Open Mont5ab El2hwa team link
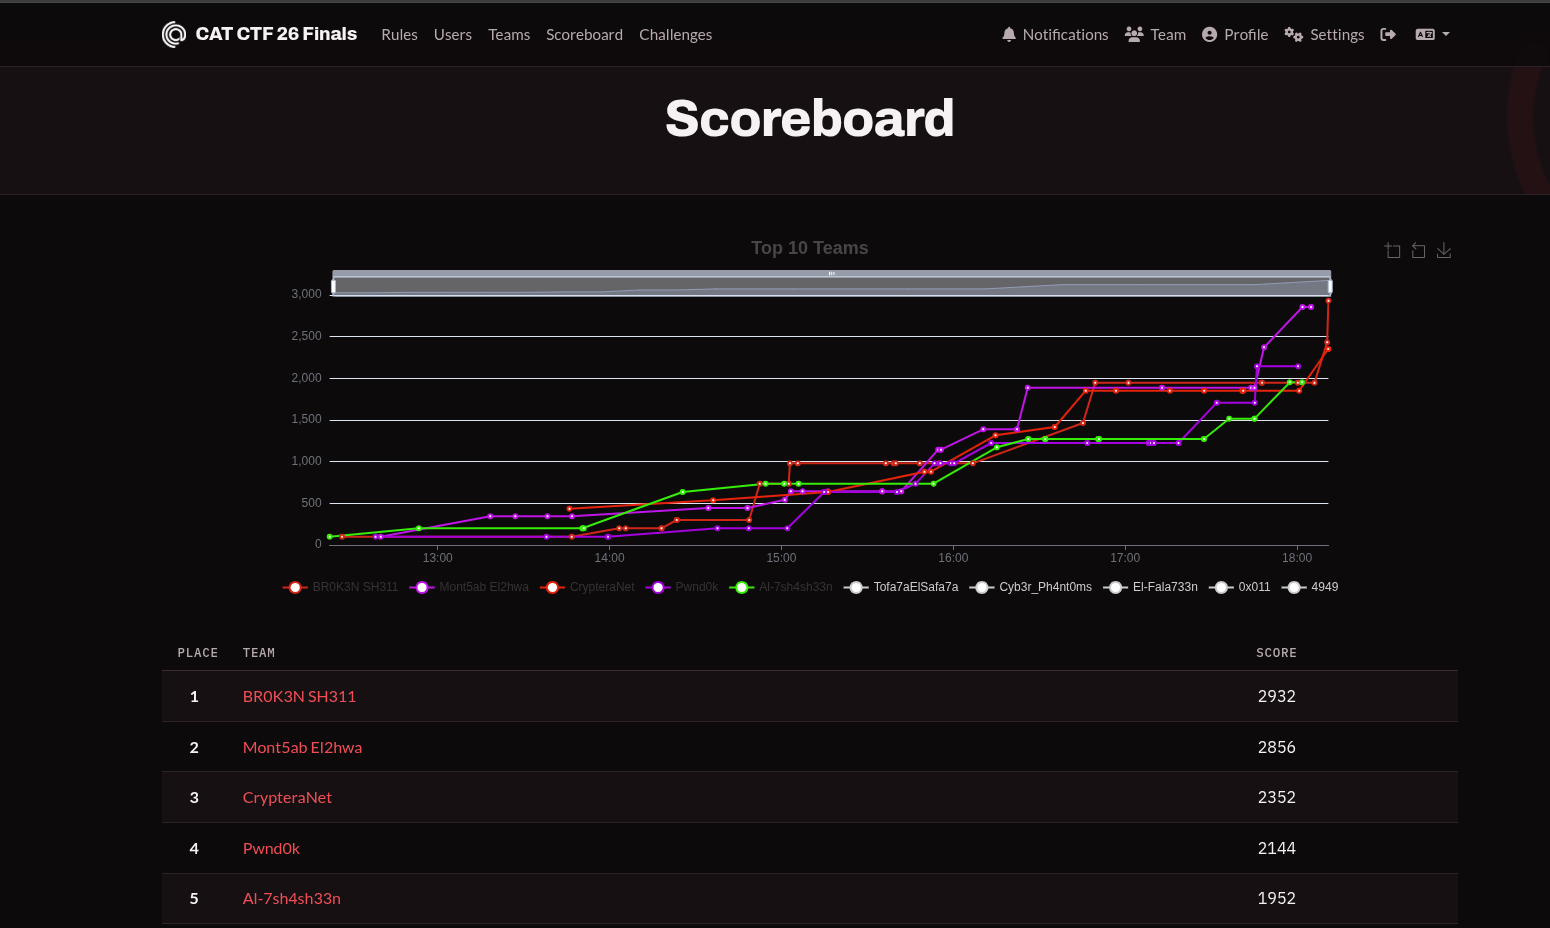The height and width of the screenshot is (928, 1550). (x=302, y=748)
